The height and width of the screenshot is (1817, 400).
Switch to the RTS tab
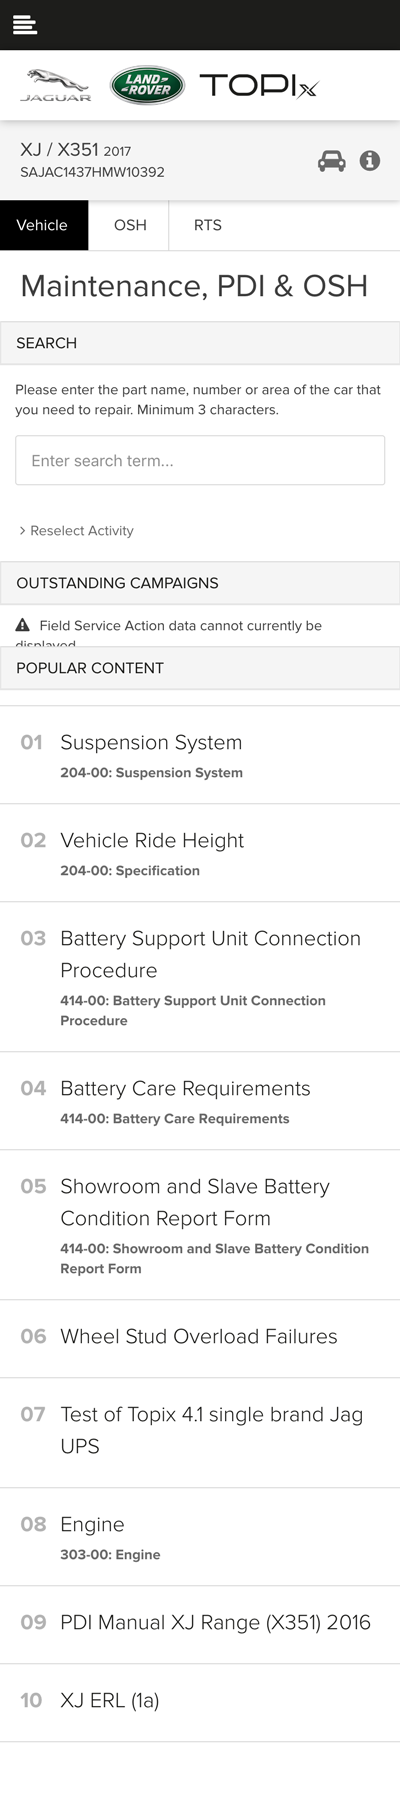coord(208,225)
